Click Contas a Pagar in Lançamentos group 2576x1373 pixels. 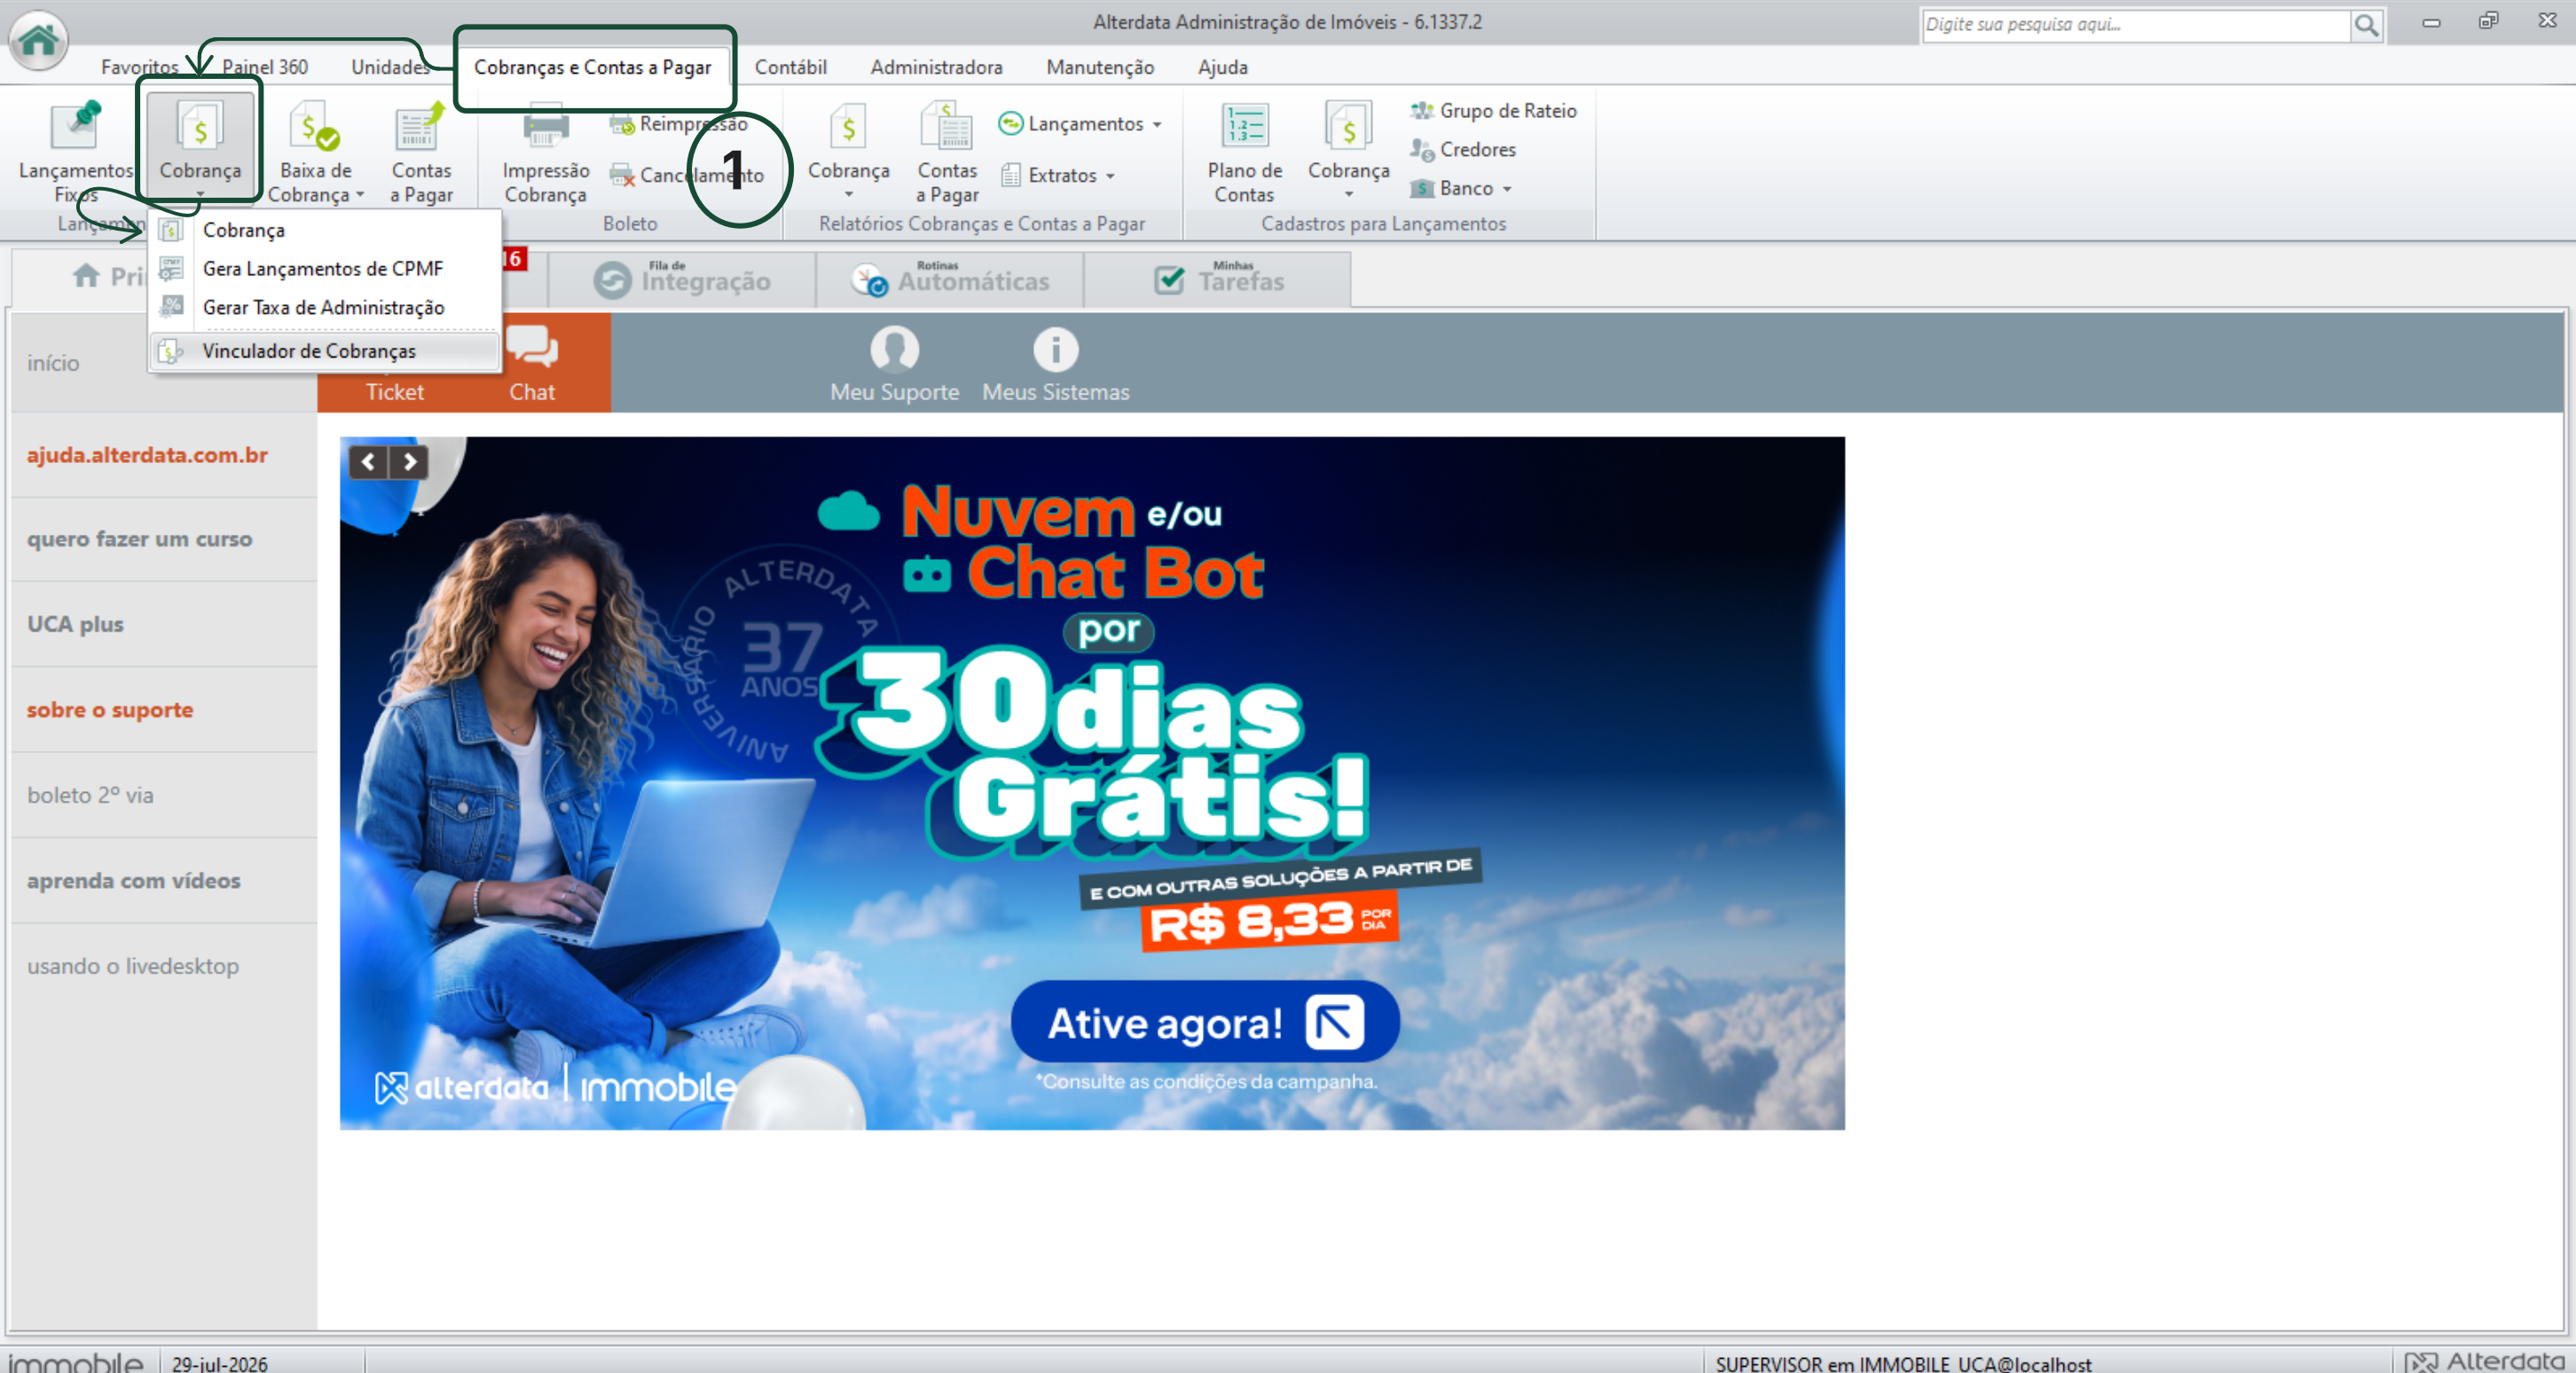coord(421,152)
